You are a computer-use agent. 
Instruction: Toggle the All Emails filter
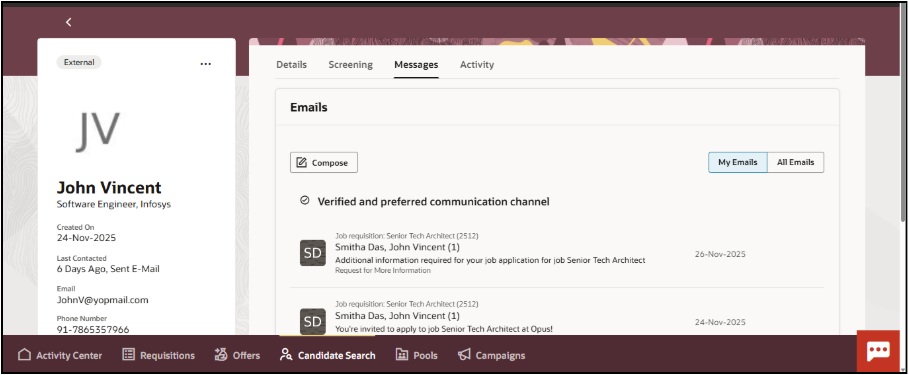[x=795, y=162]
